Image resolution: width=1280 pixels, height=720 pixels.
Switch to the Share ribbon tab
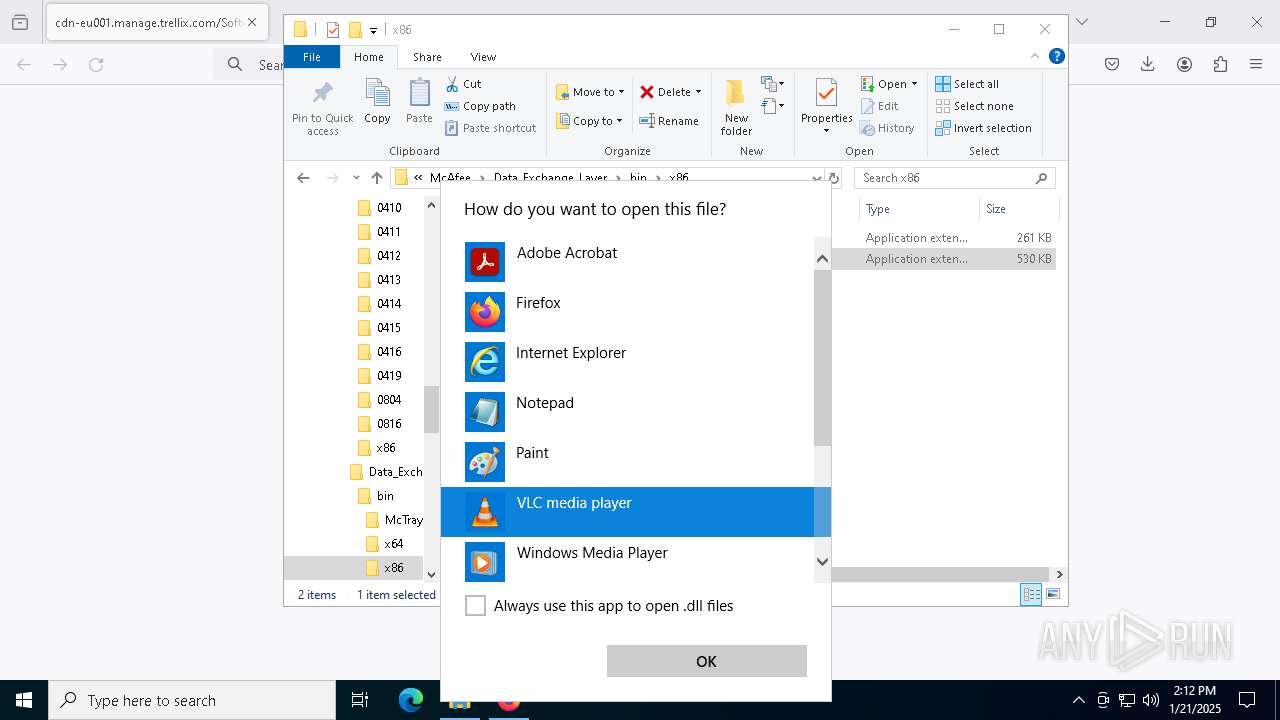tap(427, 57)
